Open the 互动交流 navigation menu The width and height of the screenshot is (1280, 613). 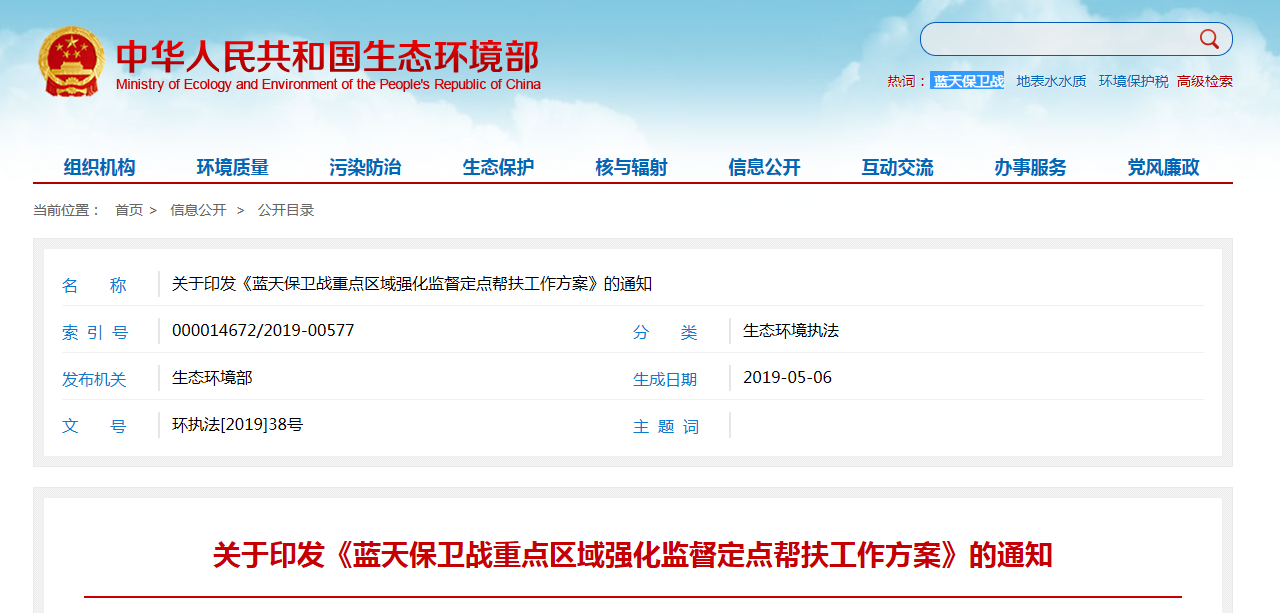898,167
